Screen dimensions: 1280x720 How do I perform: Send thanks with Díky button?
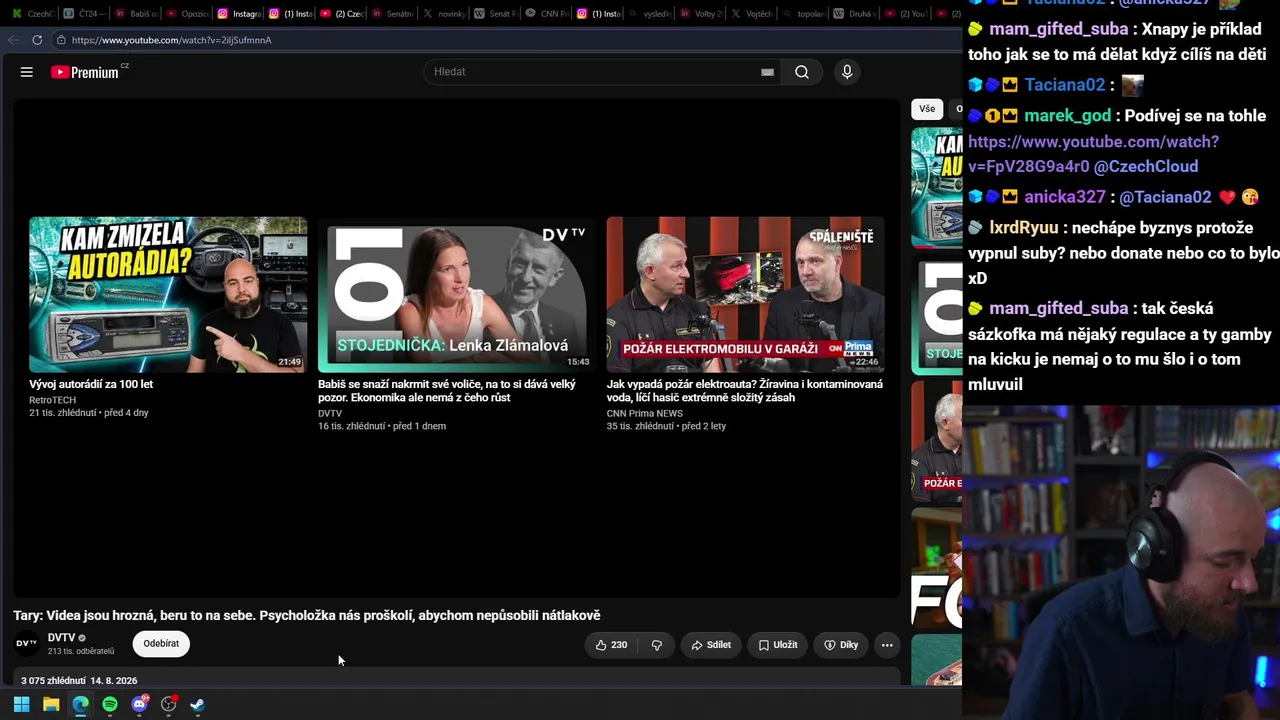[841, 645]
